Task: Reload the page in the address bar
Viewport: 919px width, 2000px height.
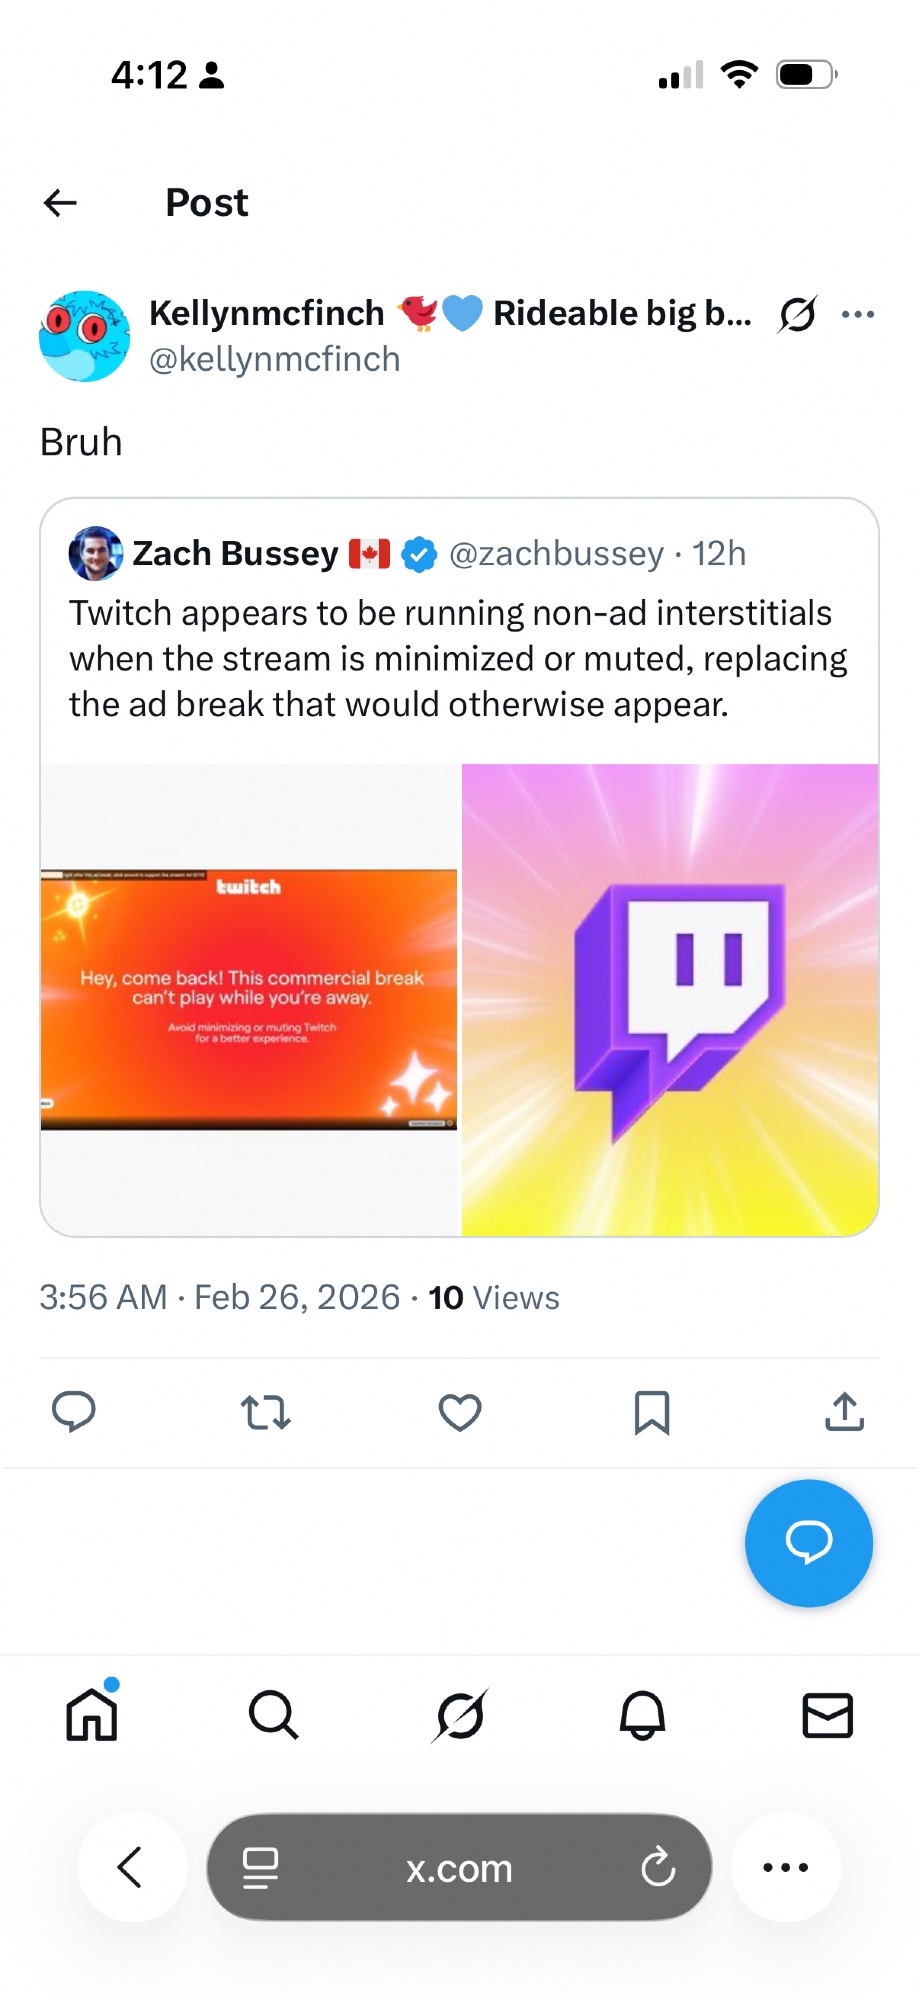Action: [x=658, y=1867]
